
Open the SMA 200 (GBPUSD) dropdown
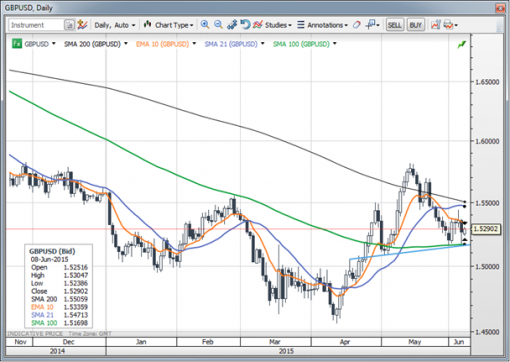(x=126, y=44)
